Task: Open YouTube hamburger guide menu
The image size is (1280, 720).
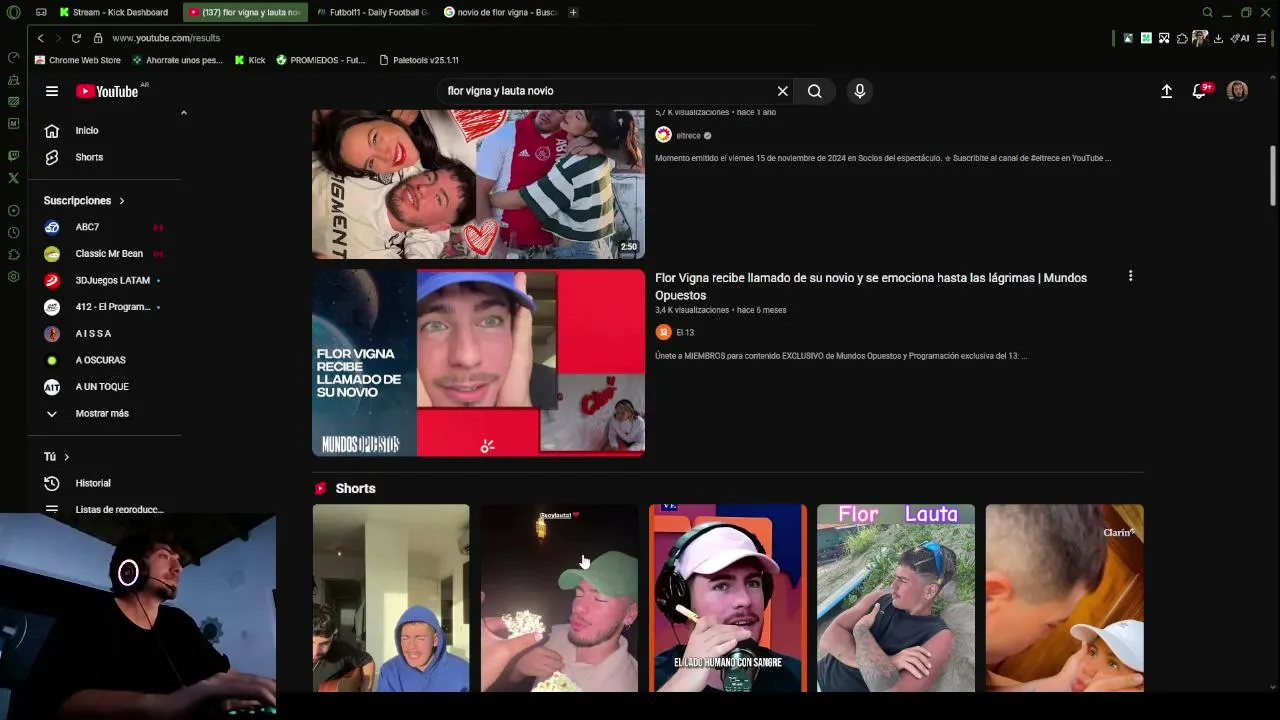Action: 52,91
